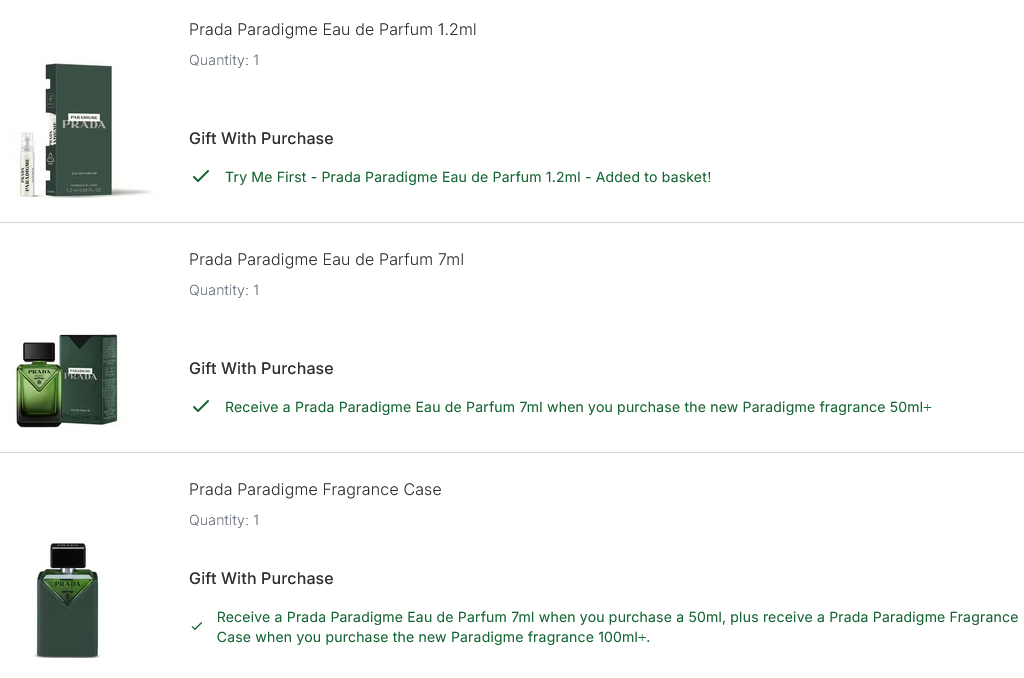The image size is (1024, 678).
Task: Open the green 7ml perfume bottle image
Action: coord(40,384)
